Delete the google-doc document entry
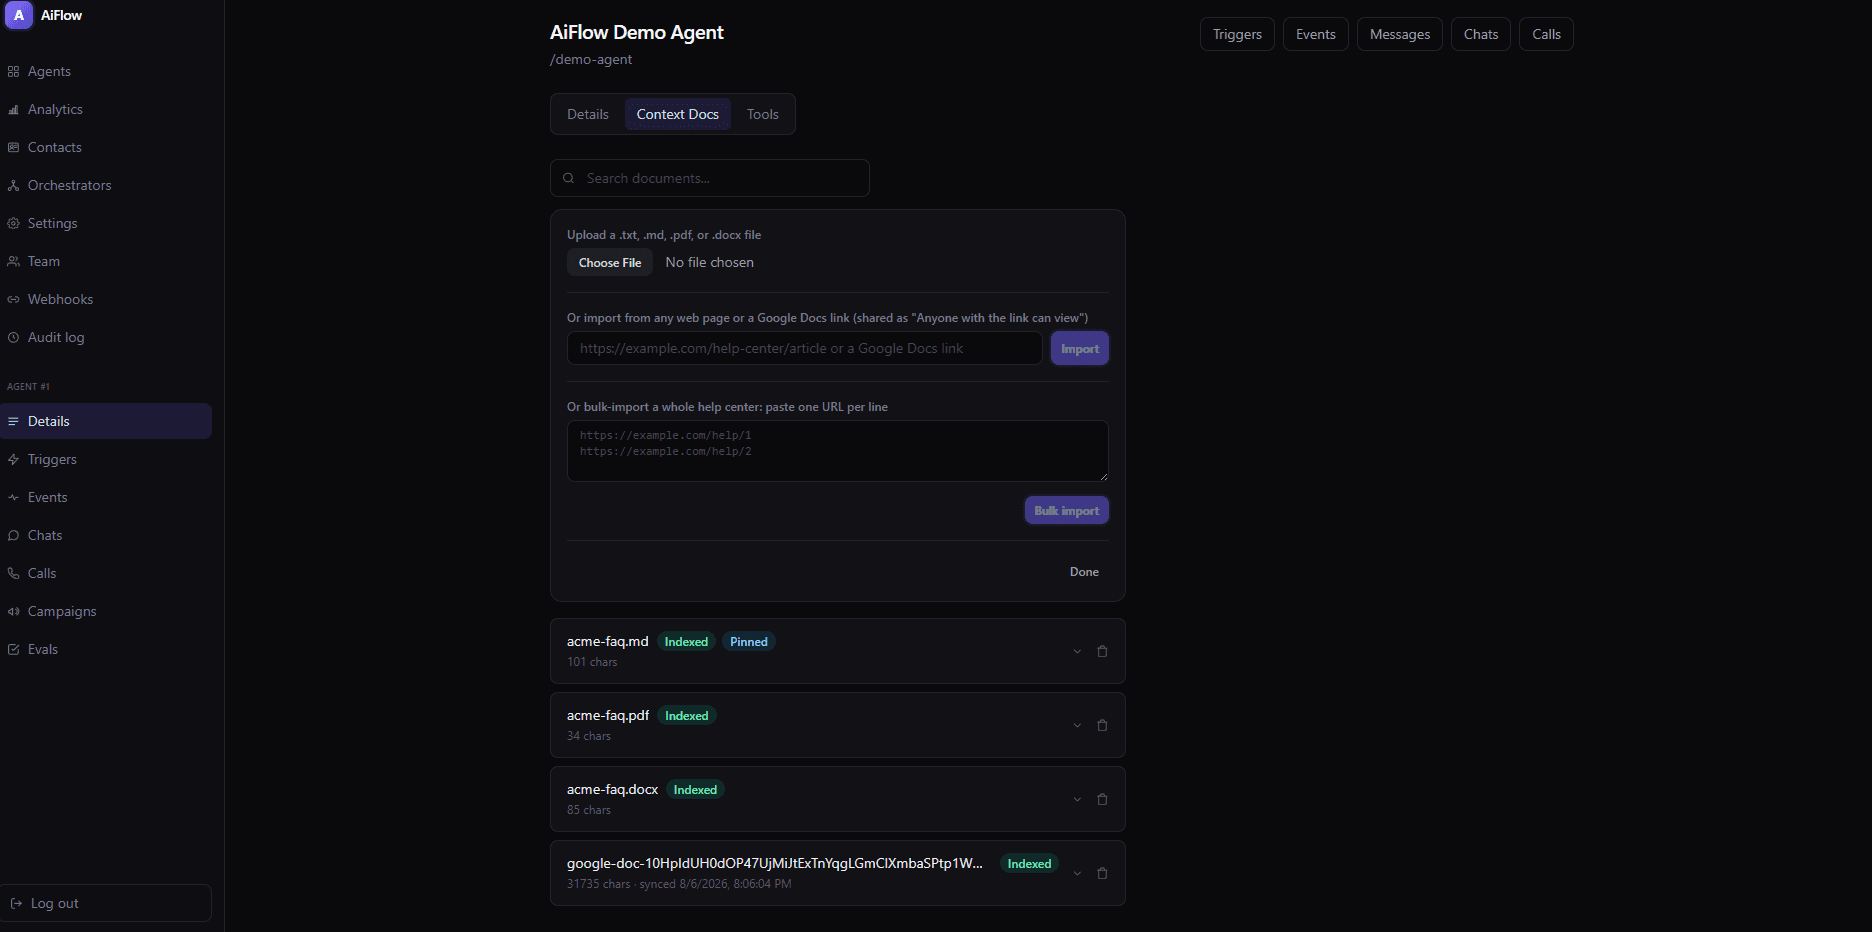 tap(1102, 873)
